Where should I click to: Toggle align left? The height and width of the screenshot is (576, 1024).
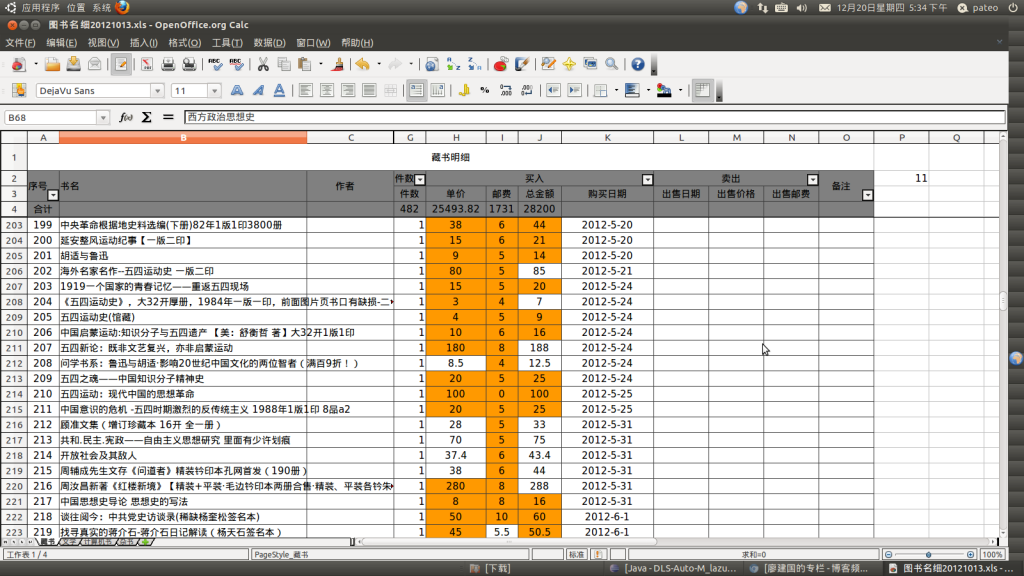click(x=306, y=90)
